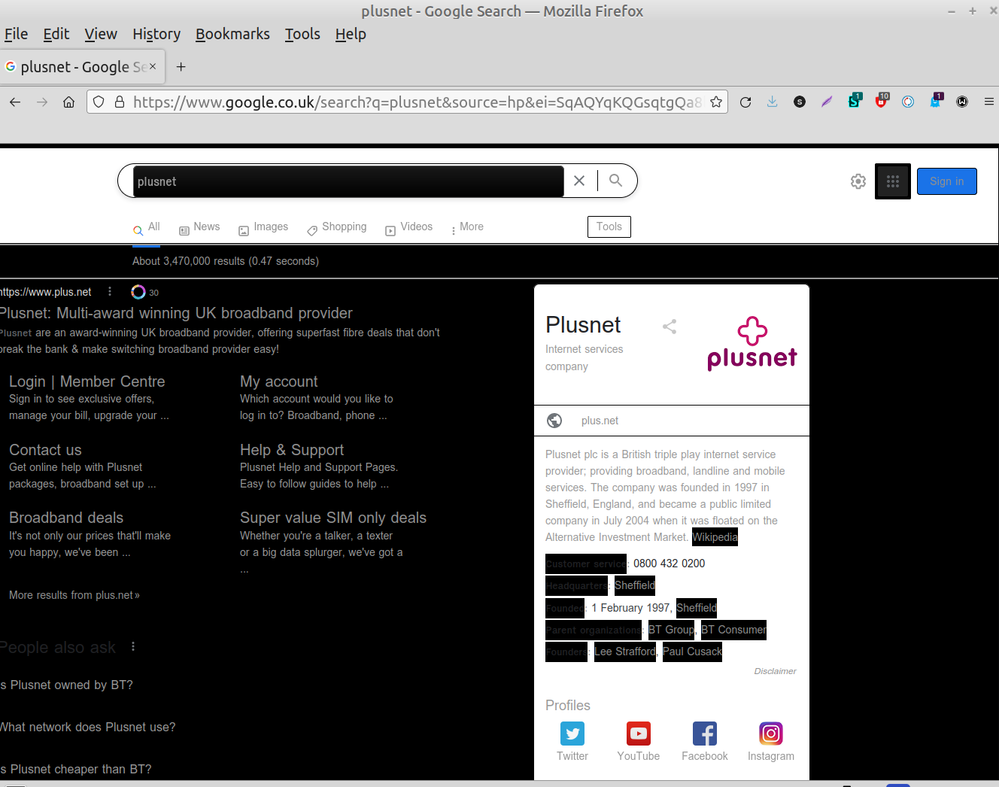Viewport: 999px width, 787px height.
Task: Open the More search filters dropdown
Action: [x=467, y=227]
